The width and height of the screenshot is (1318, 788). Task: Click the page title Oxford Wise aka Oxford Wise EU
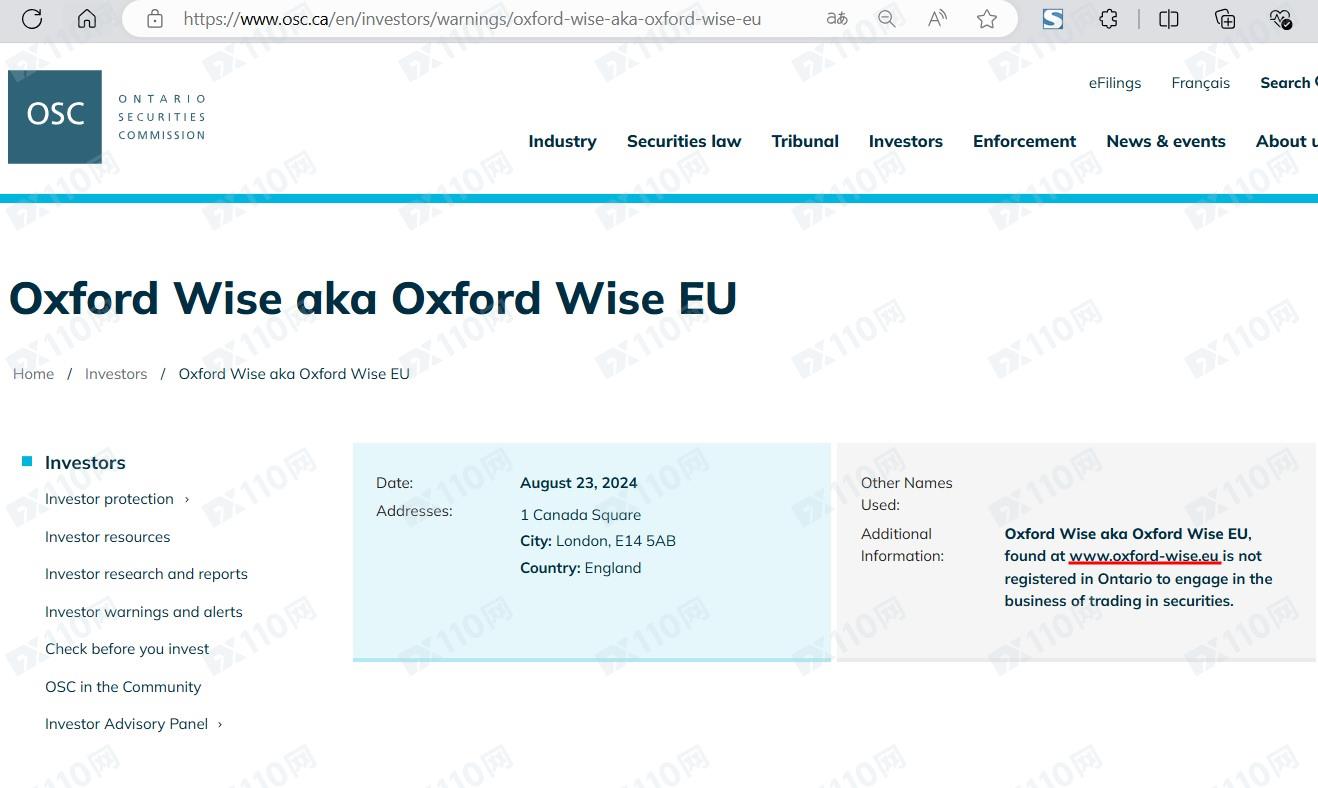(373, 298)
